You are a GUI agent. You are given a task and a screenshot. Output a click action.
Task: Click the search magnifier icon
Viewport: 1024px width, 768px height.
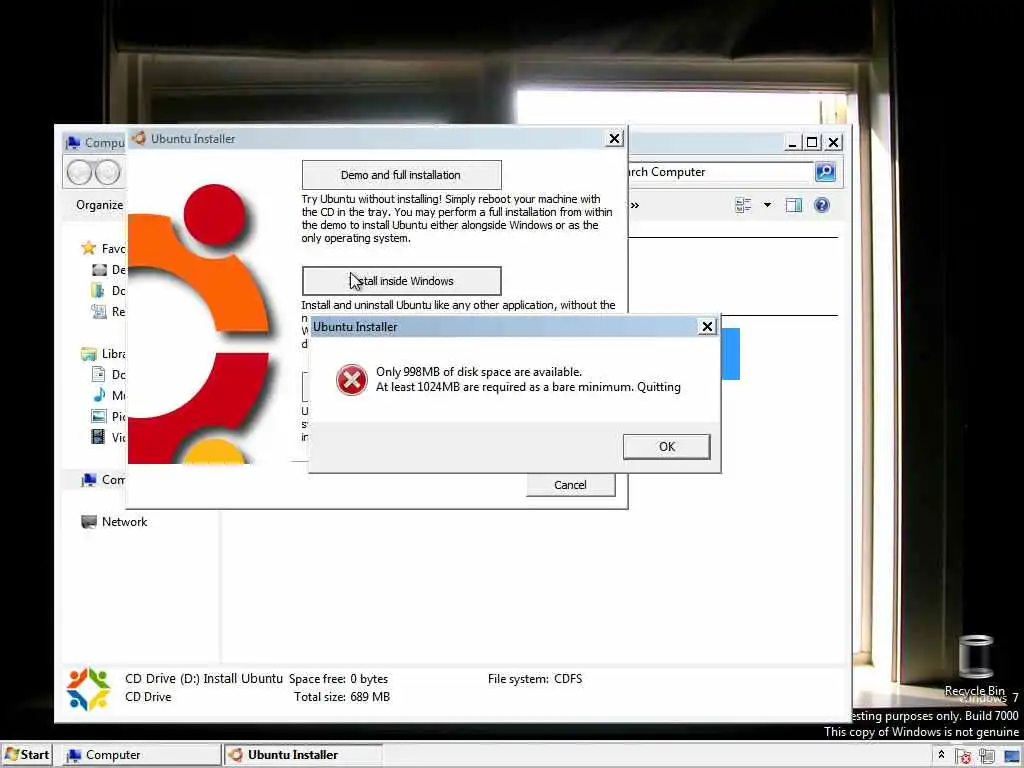[825, 172]
